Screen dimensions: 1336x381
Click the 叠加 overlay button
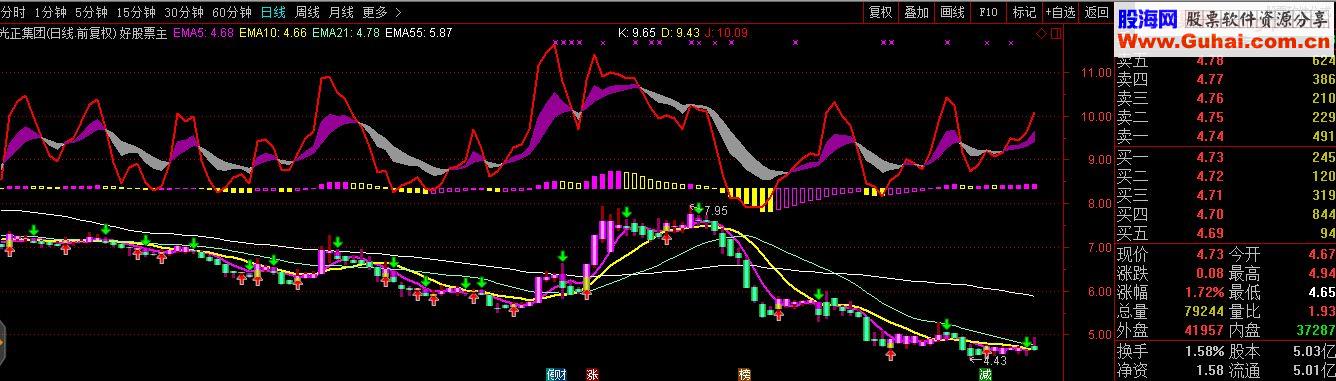pos(916,13)
